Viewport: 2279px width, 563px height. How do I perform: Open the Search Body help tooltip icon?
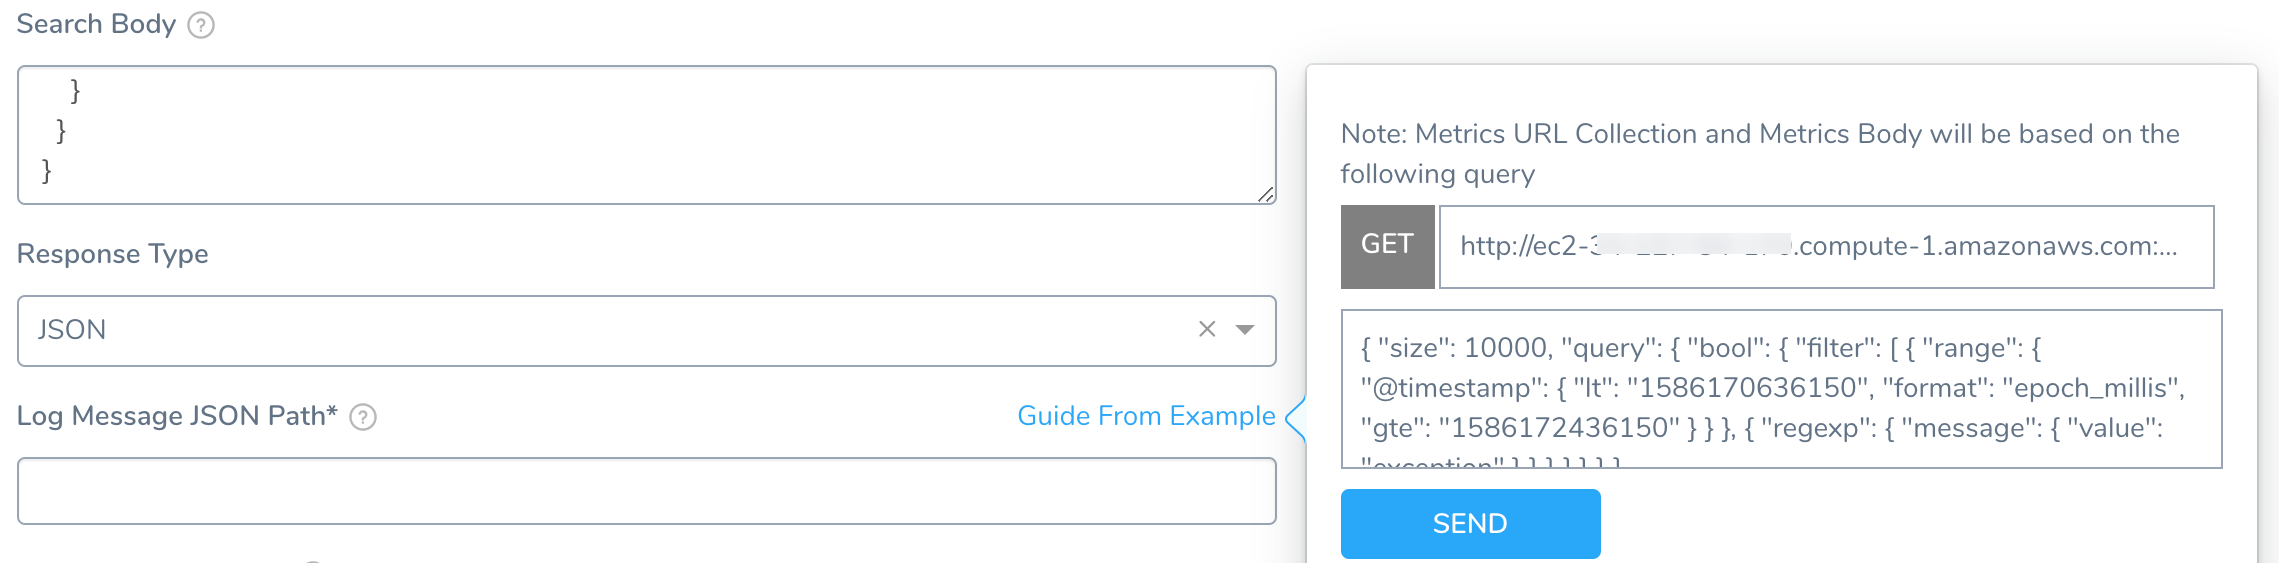pyautogui.click(x=201, y=25)
